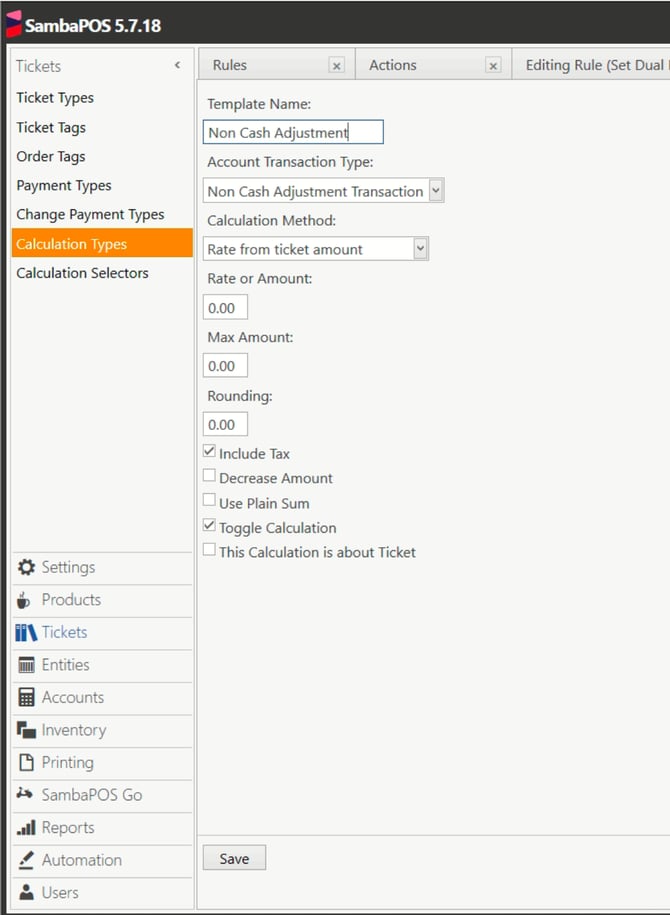Collapse the Tickets sidebar panel arrow
Viewport: 670px width, 915px height.
pyautogui.click(x=177, y=65)
